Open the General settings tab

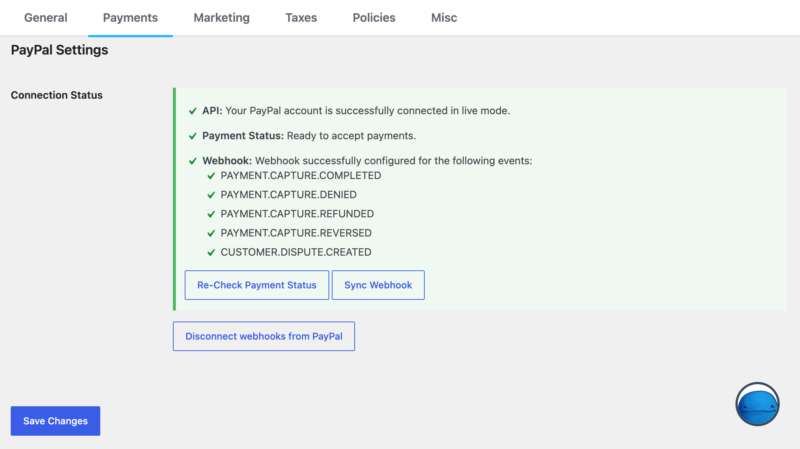[x=45, y=18]
